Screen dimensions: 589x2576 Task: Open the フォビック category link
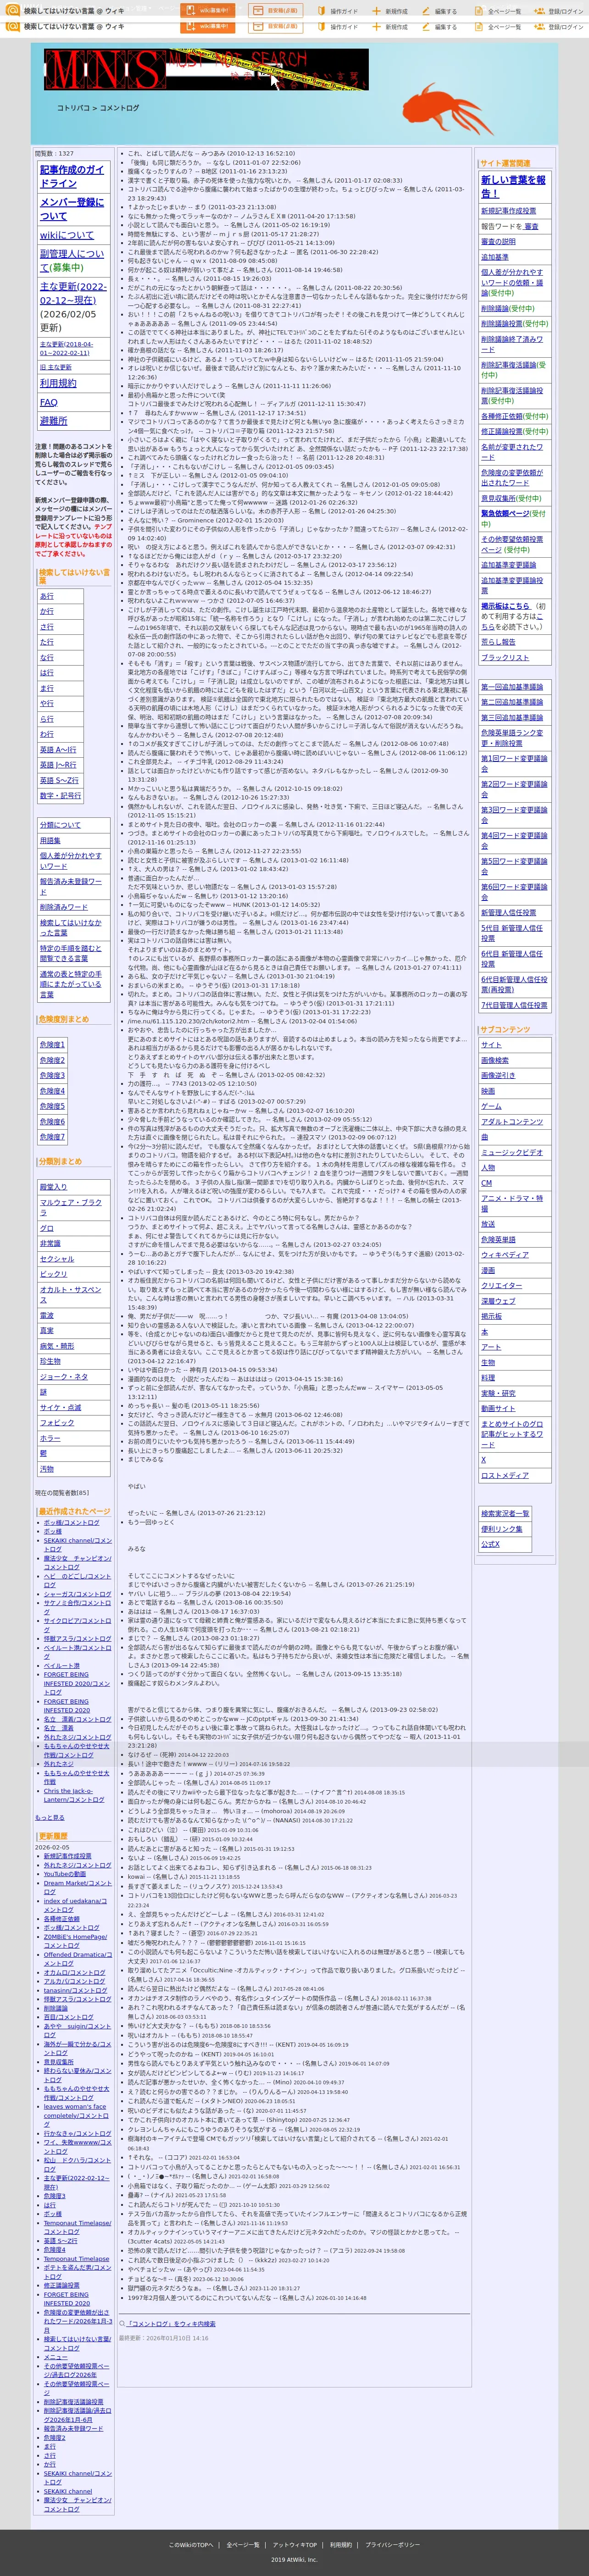(x=57, y=1422)
